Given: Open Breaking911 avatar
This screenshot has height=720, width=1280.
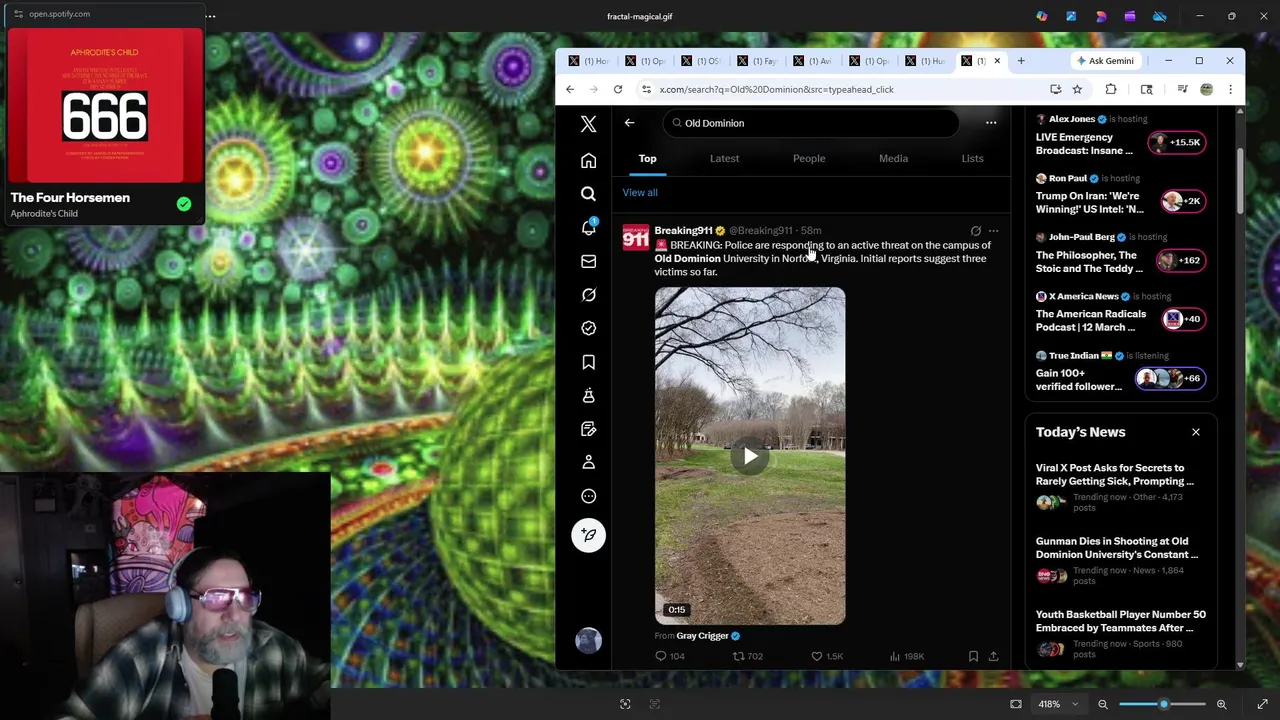Looking at the screenshot, I should click(635, 238).
